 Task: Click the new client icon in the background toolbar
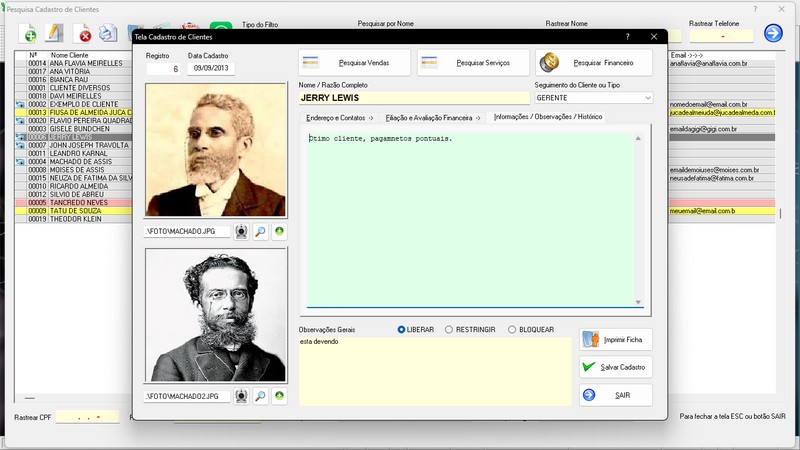click(x=28, y=34)
